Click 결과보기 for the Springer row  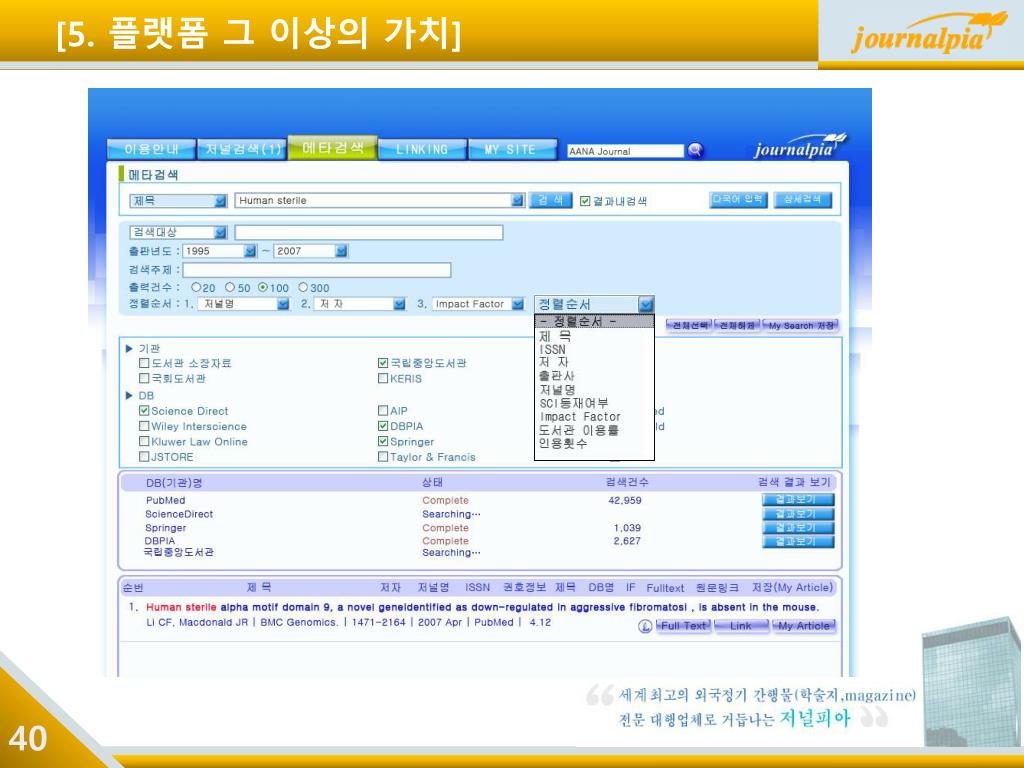(798, 528)
